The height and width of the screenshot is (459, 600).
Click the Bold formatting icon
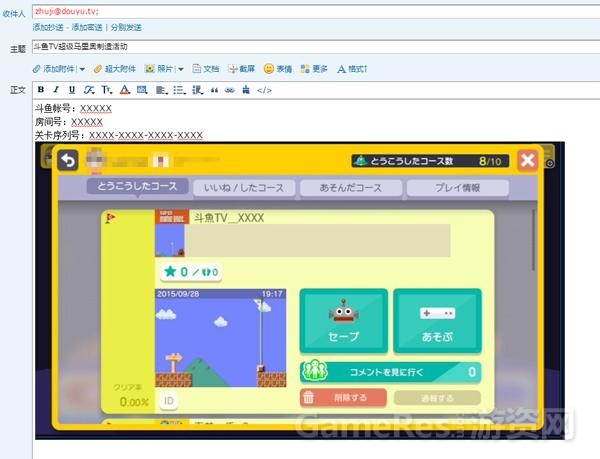click(41, 90)
